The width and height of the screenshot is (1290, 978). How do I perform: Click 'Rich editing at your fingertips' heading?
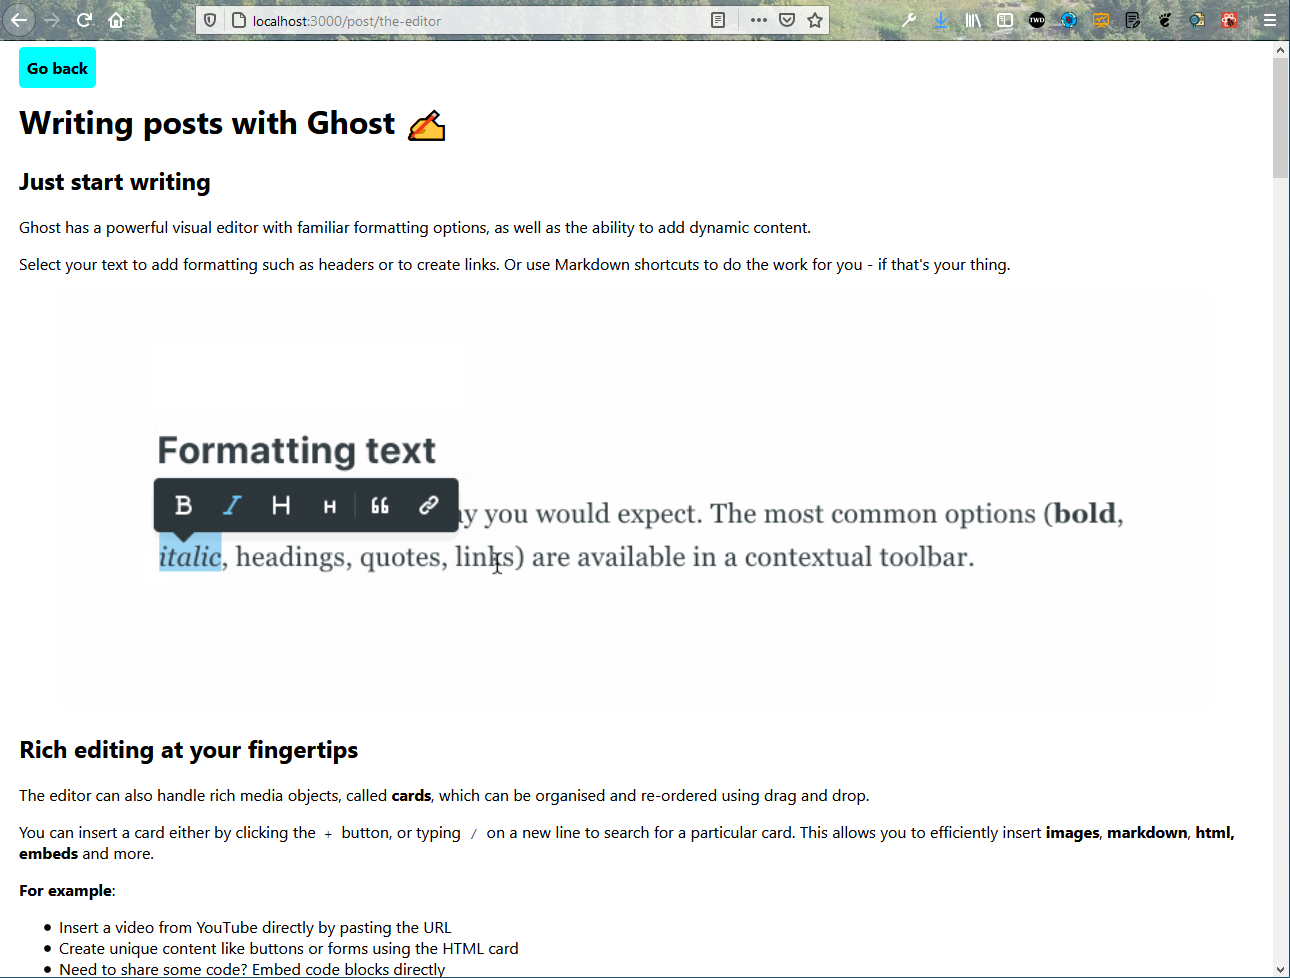(188, 750)
